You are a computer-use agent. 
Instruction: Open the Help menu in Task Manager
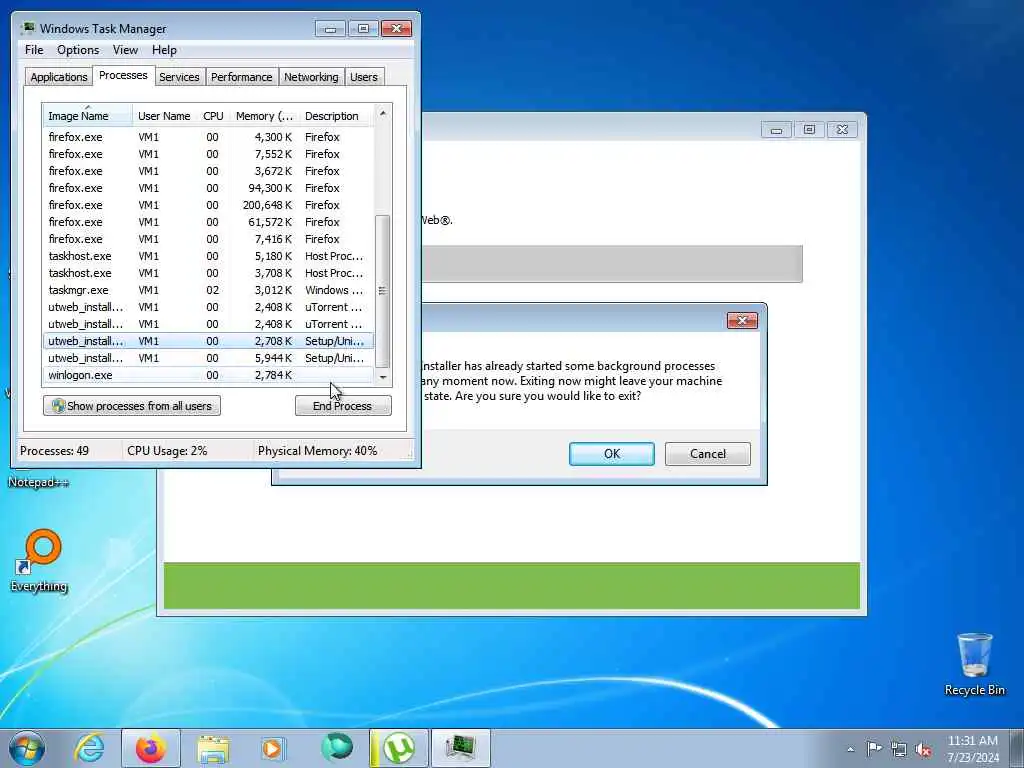tap(164, 50)
